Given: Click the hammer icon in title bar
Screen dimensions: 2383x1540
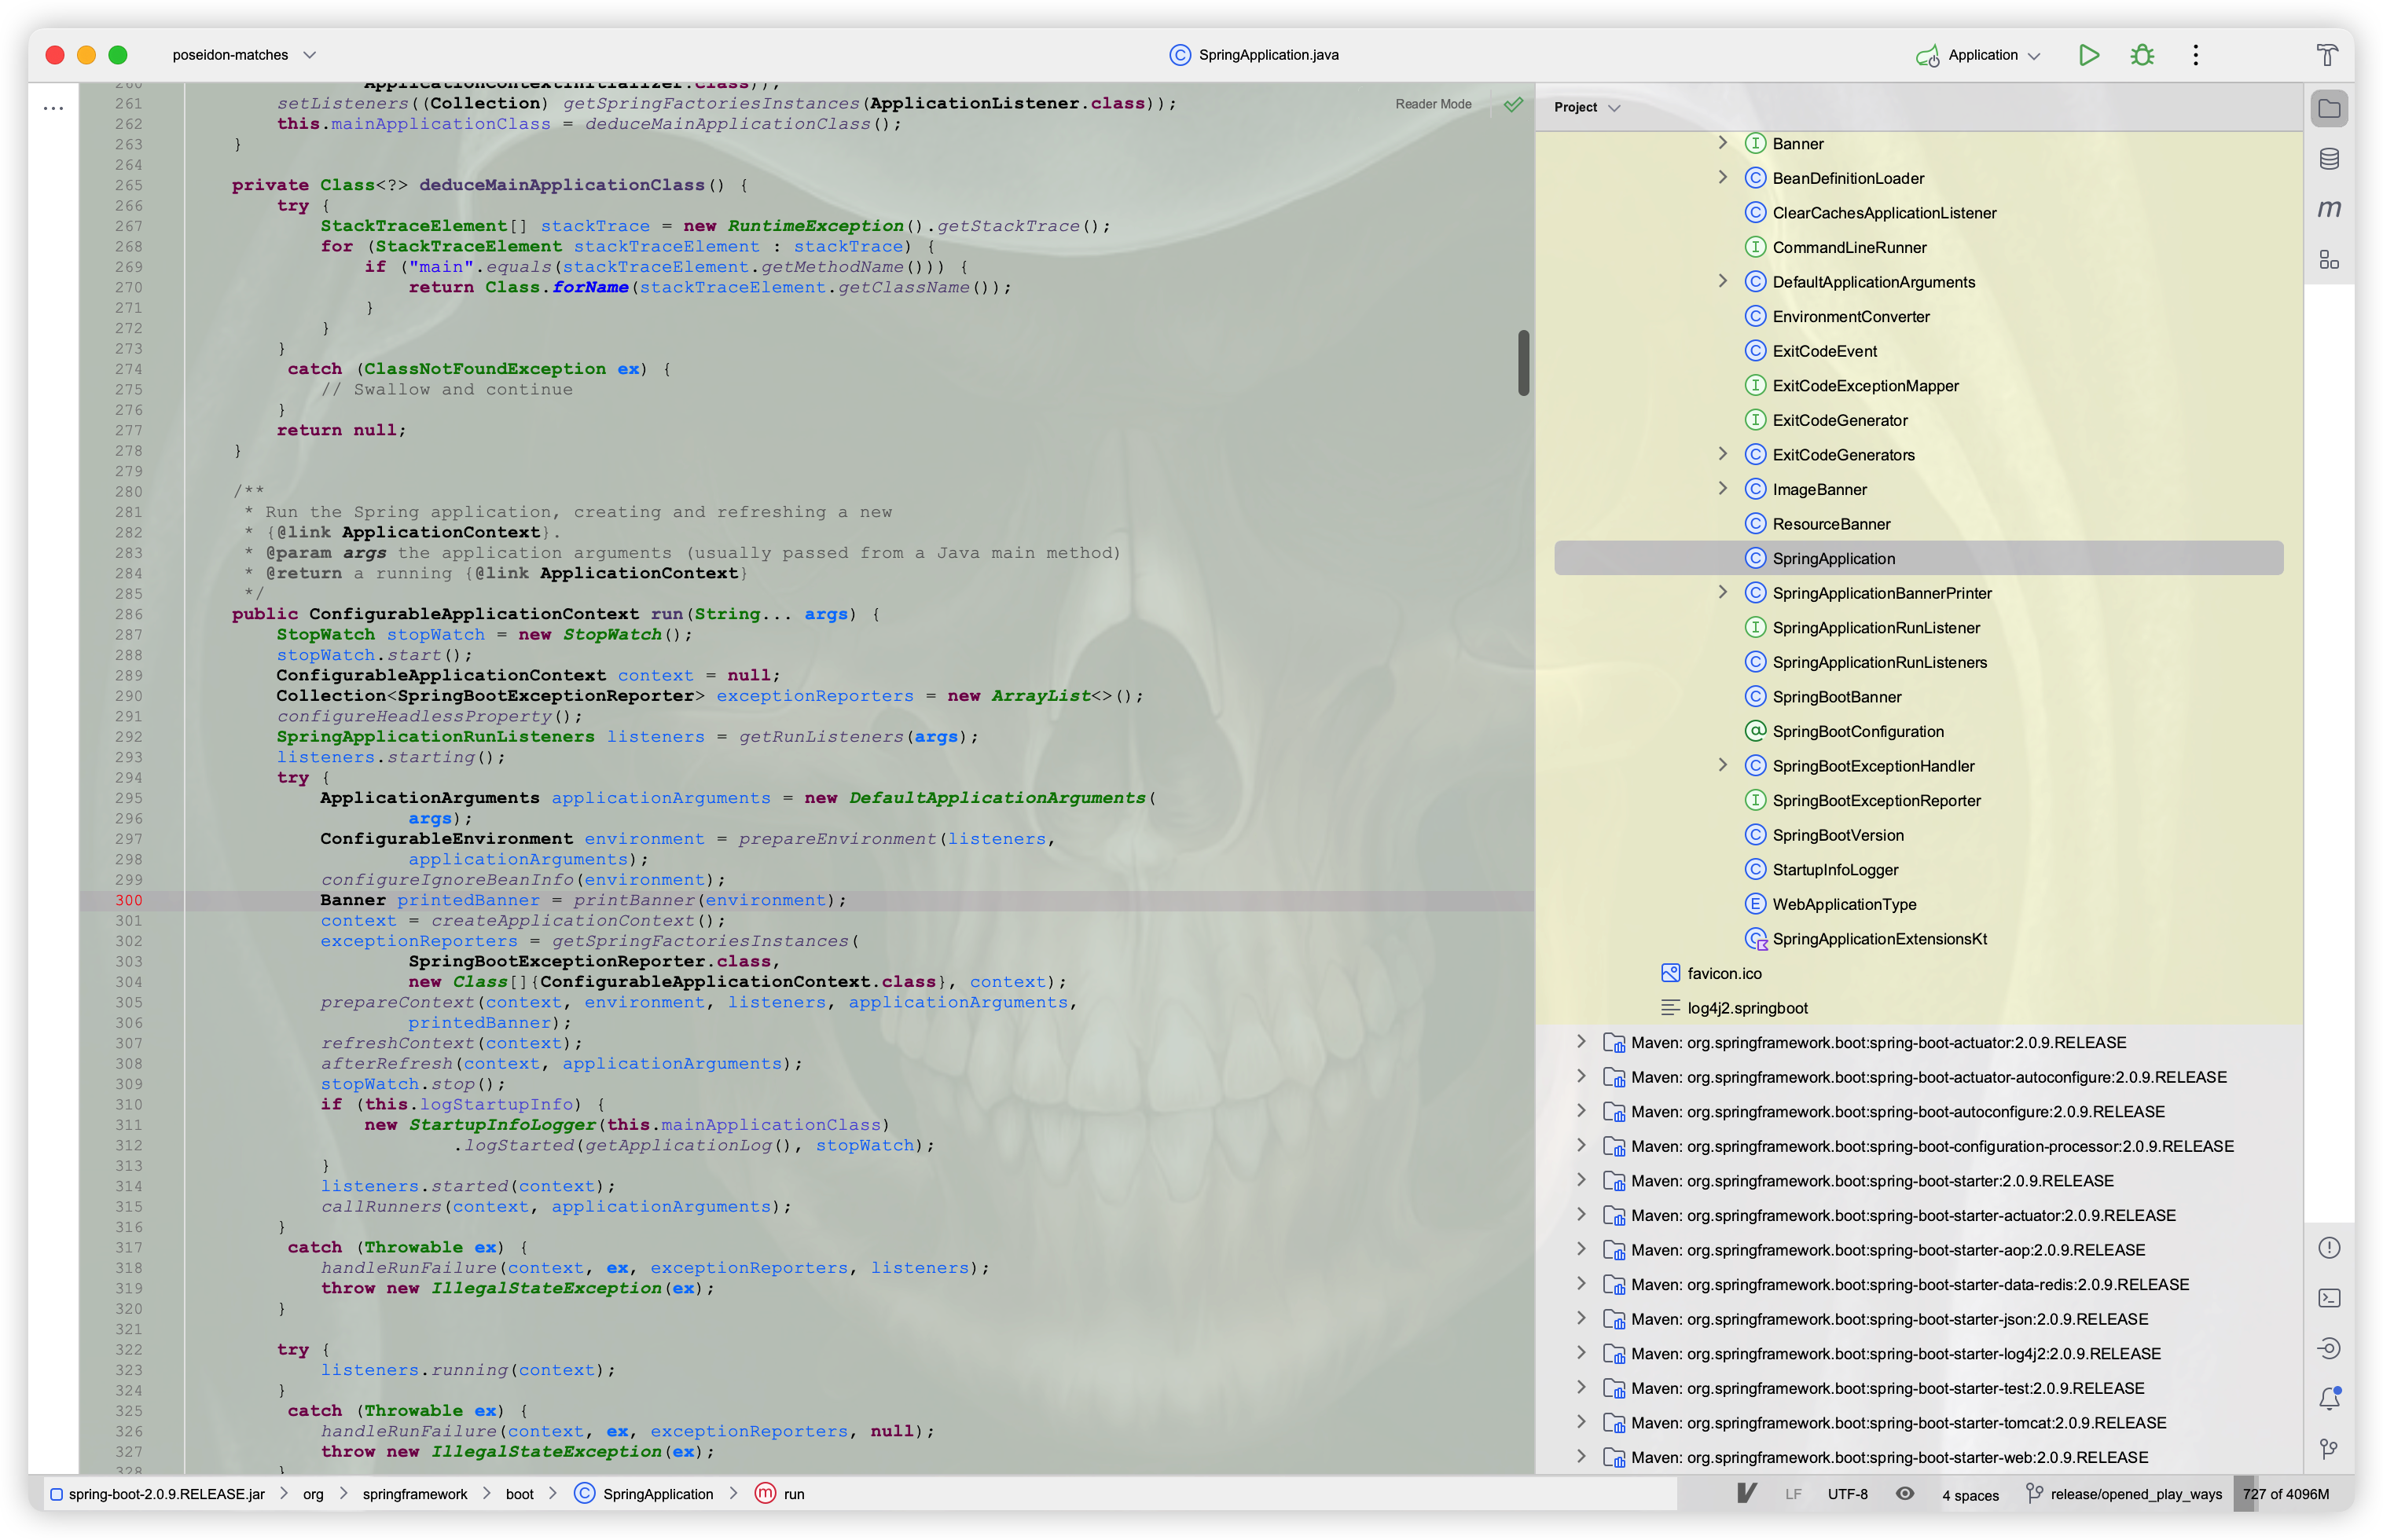Looking at the screenshot, I should [x=2327, y=55].
